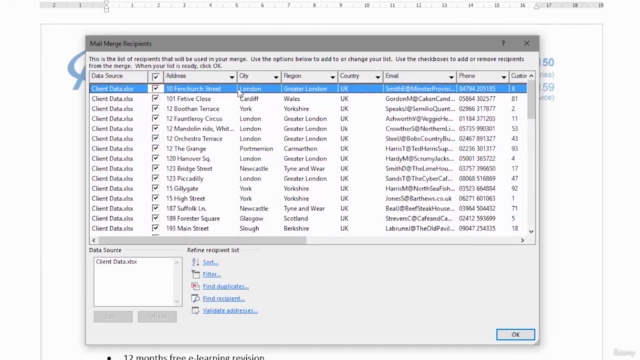Image resolution: width=640 pixels, height=360 pixels.
Task: Open the Address column dropdown arrow
Action: pyautogui.click(x=231, y=77)
